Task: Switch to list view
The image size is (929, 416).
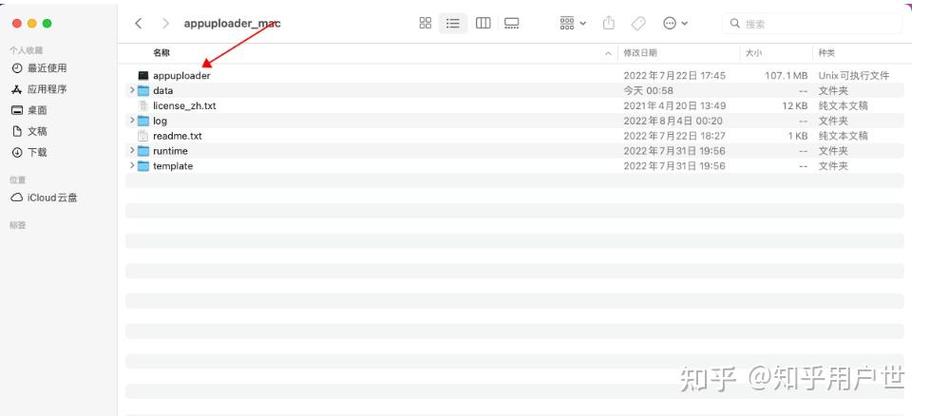Action: [x=453, y=23]
